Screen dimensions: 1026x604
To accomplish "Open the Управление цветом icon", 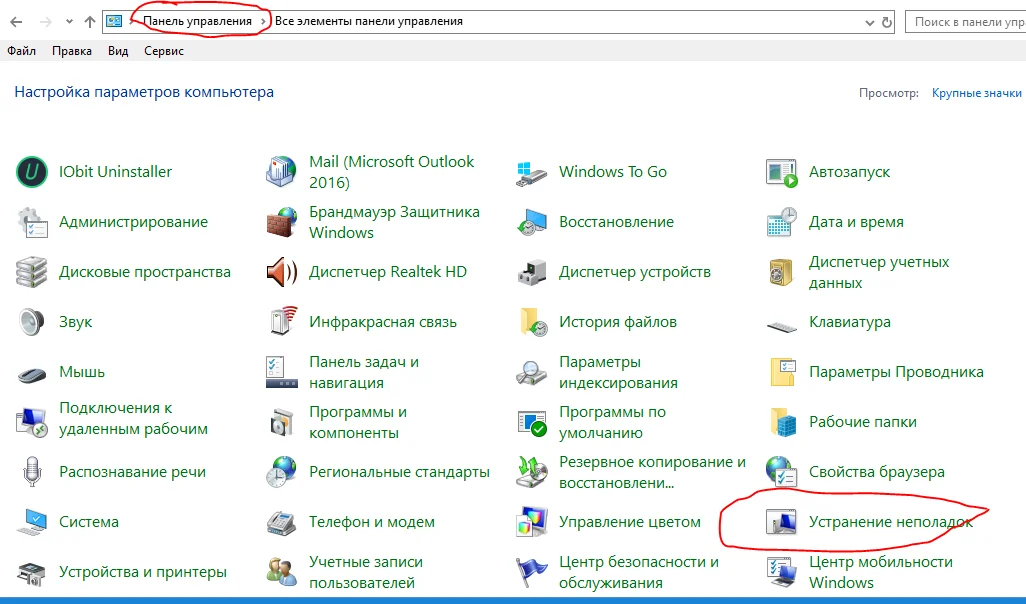I will click(x=531, y=522).
